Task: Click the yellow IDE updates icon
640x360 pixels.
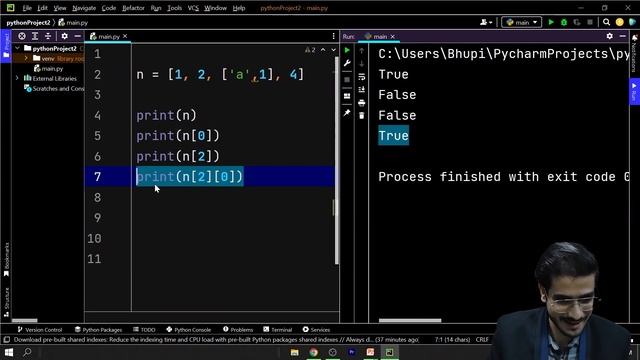Action: (620, 22)
